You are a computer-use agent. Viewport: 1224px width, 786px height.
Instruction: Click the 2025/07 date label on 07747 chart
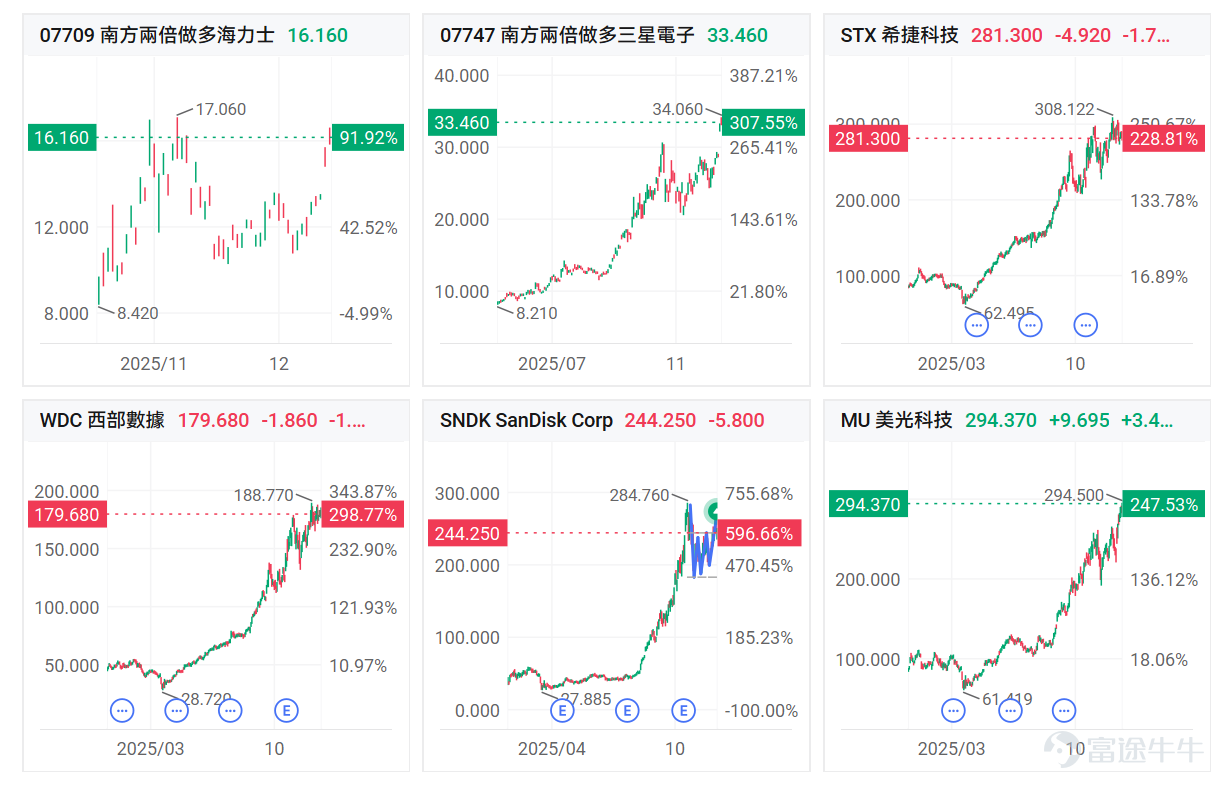coord(551,363)
